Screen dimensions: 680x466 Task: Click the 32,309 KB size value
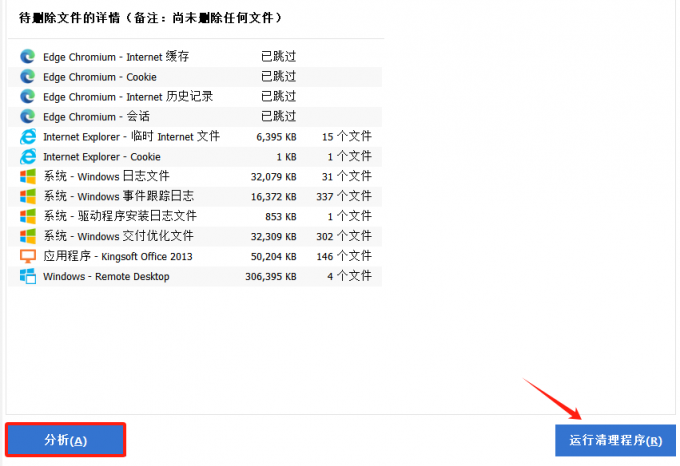pos(274,237)
